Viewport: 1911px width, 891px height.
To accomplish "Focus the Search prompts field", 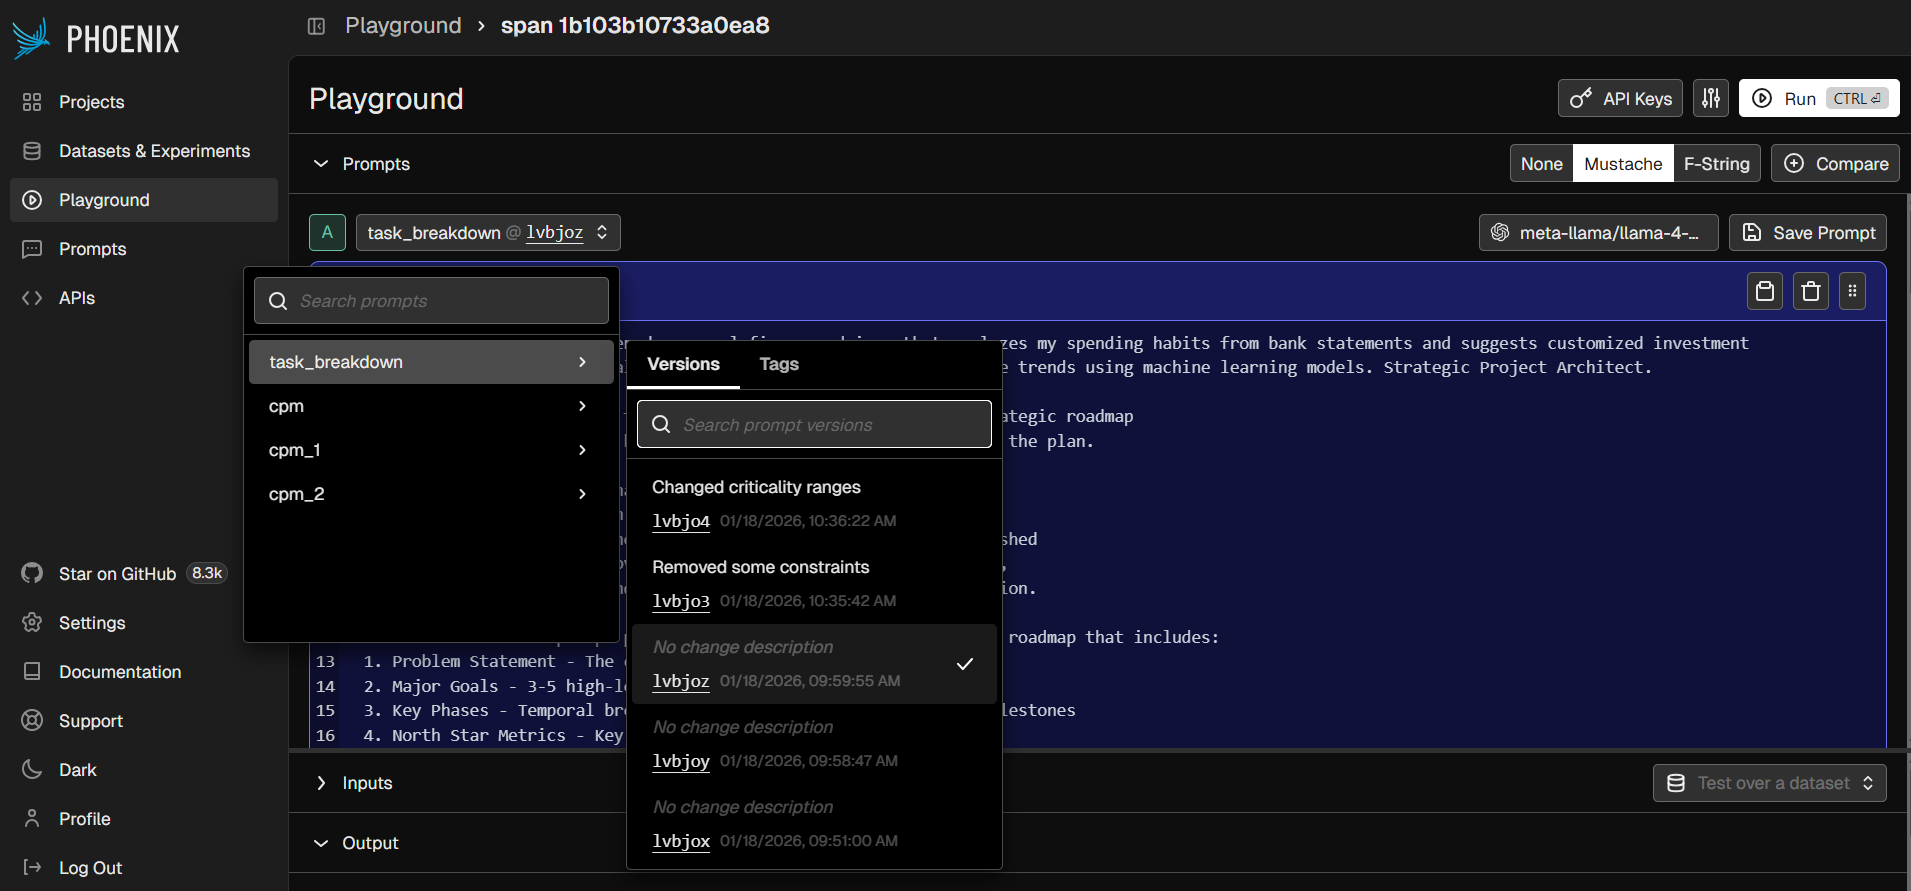I will coord(431,301).
